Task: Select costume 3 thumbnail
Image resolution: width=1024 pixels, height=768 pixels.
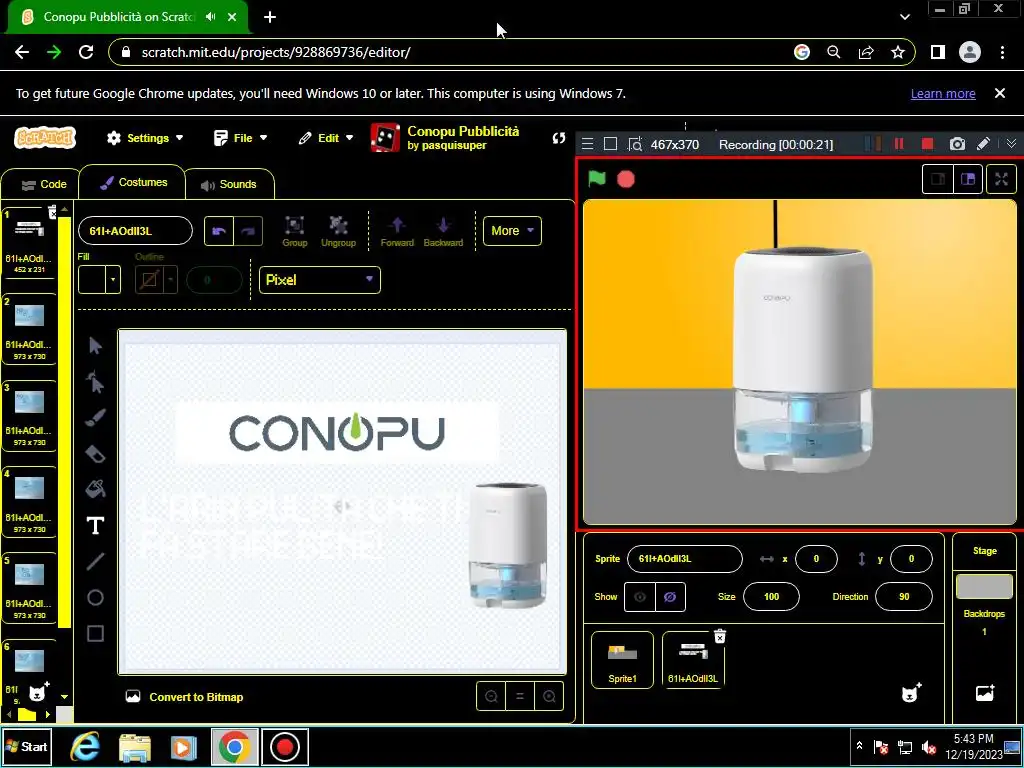Action: click(x=29, y=415)
